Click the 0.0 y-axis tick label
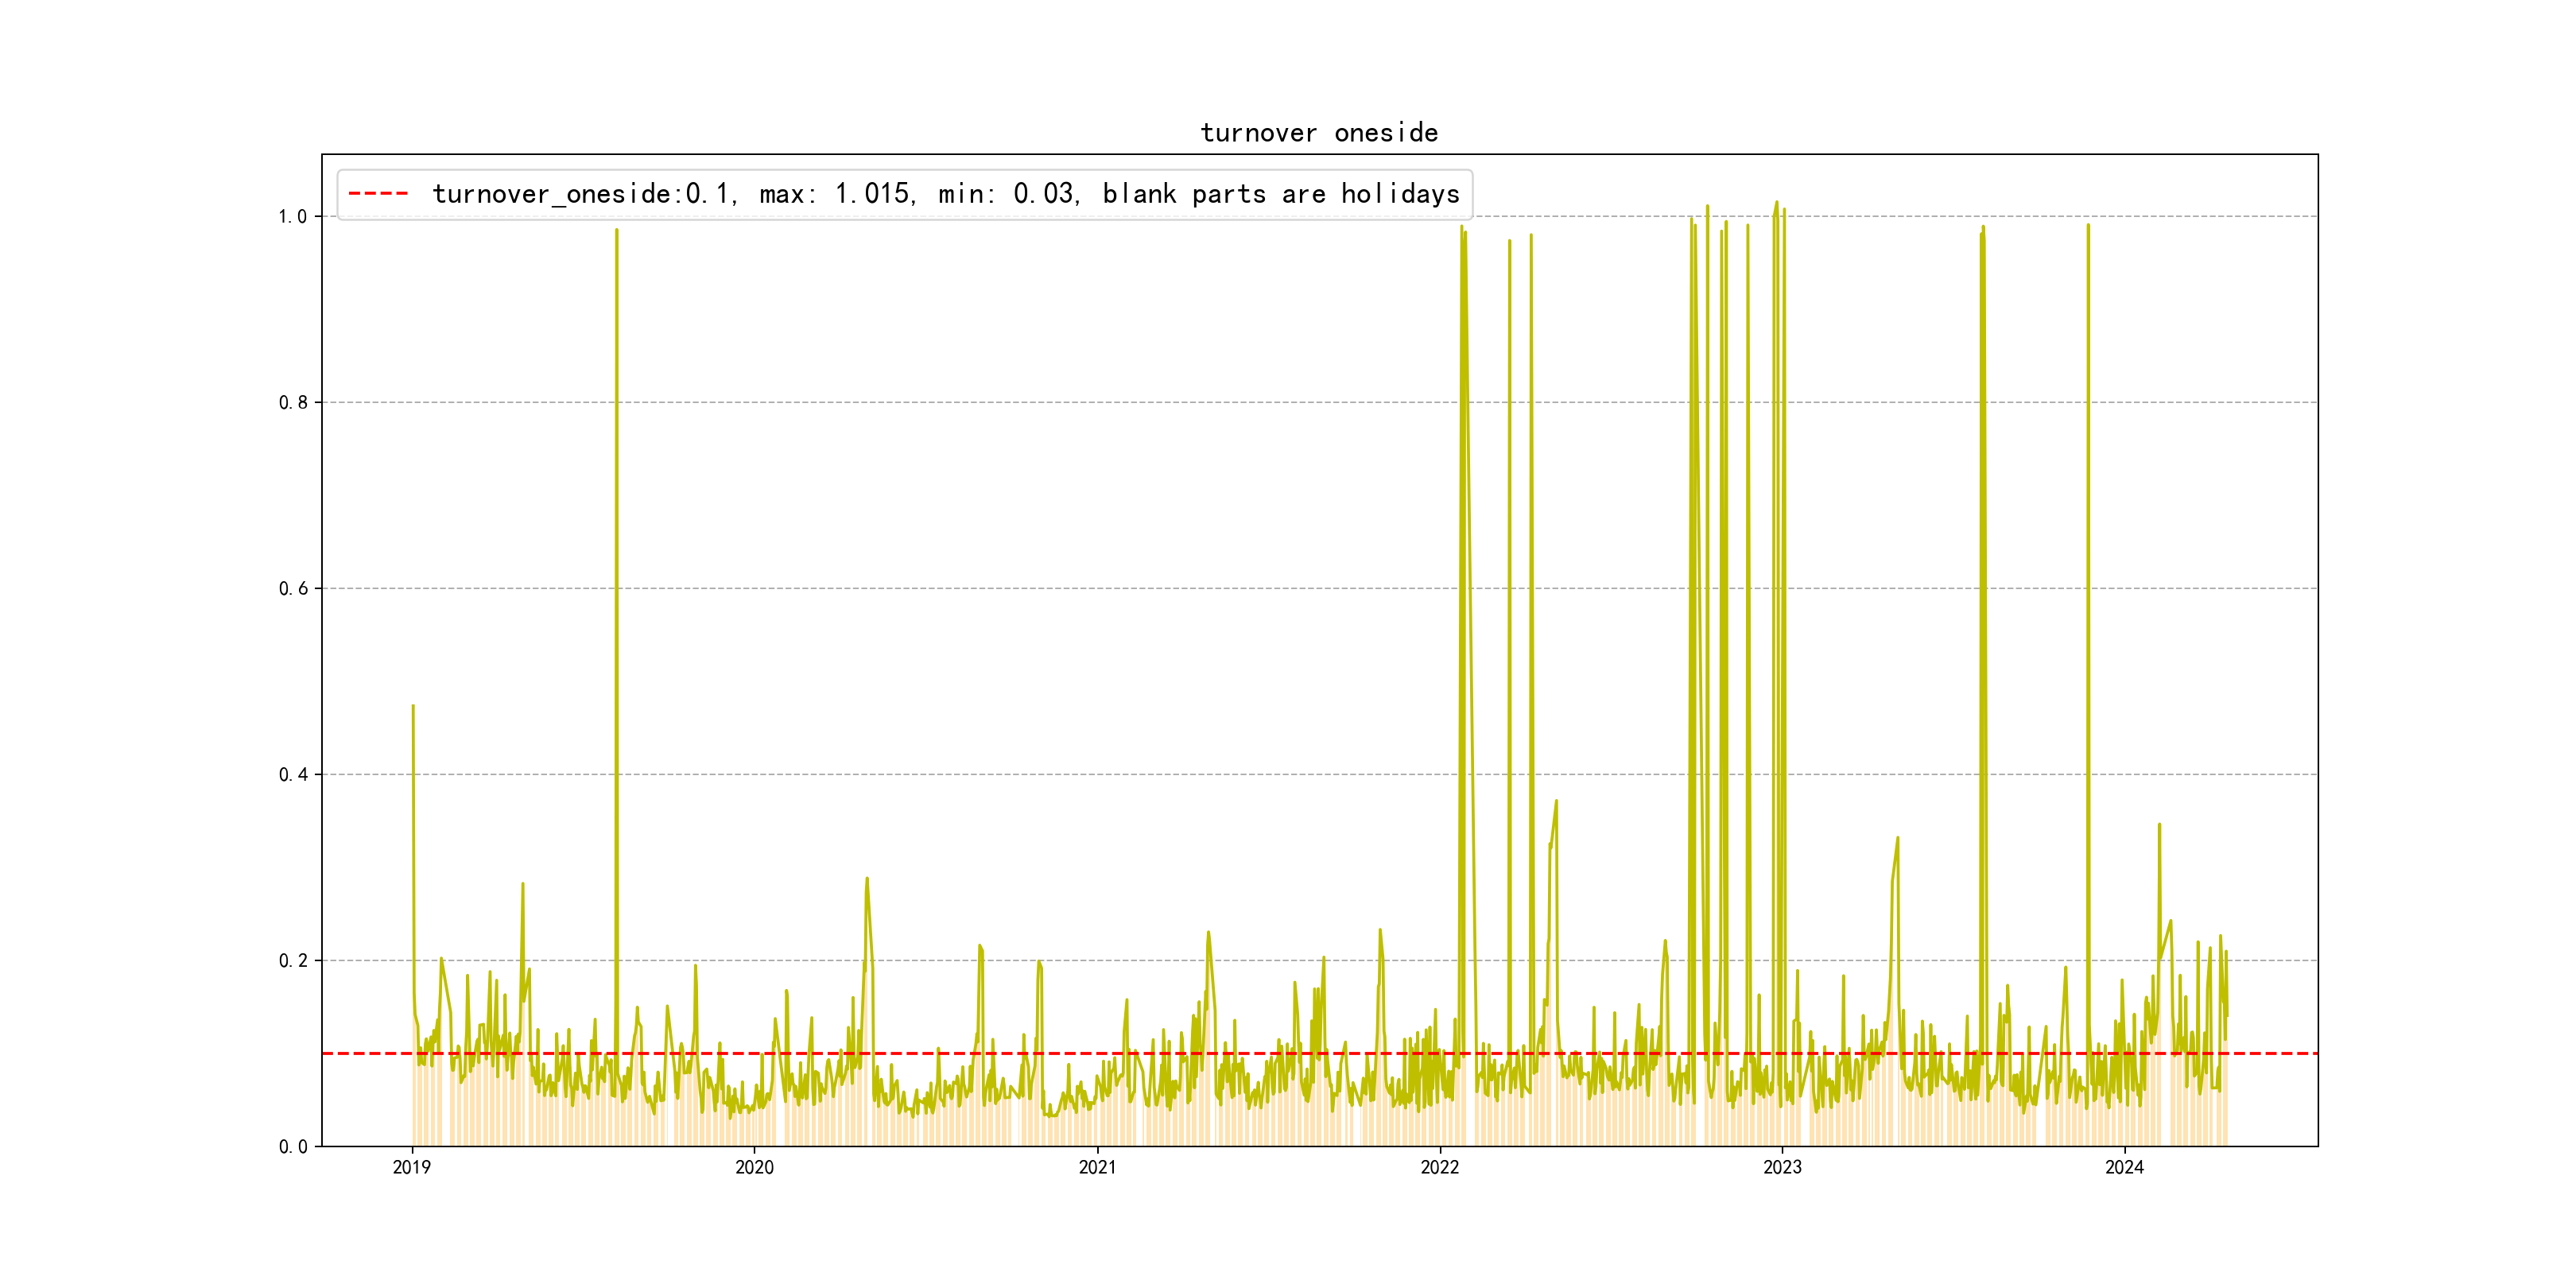2576x1288 pixels. (293, 1147)
